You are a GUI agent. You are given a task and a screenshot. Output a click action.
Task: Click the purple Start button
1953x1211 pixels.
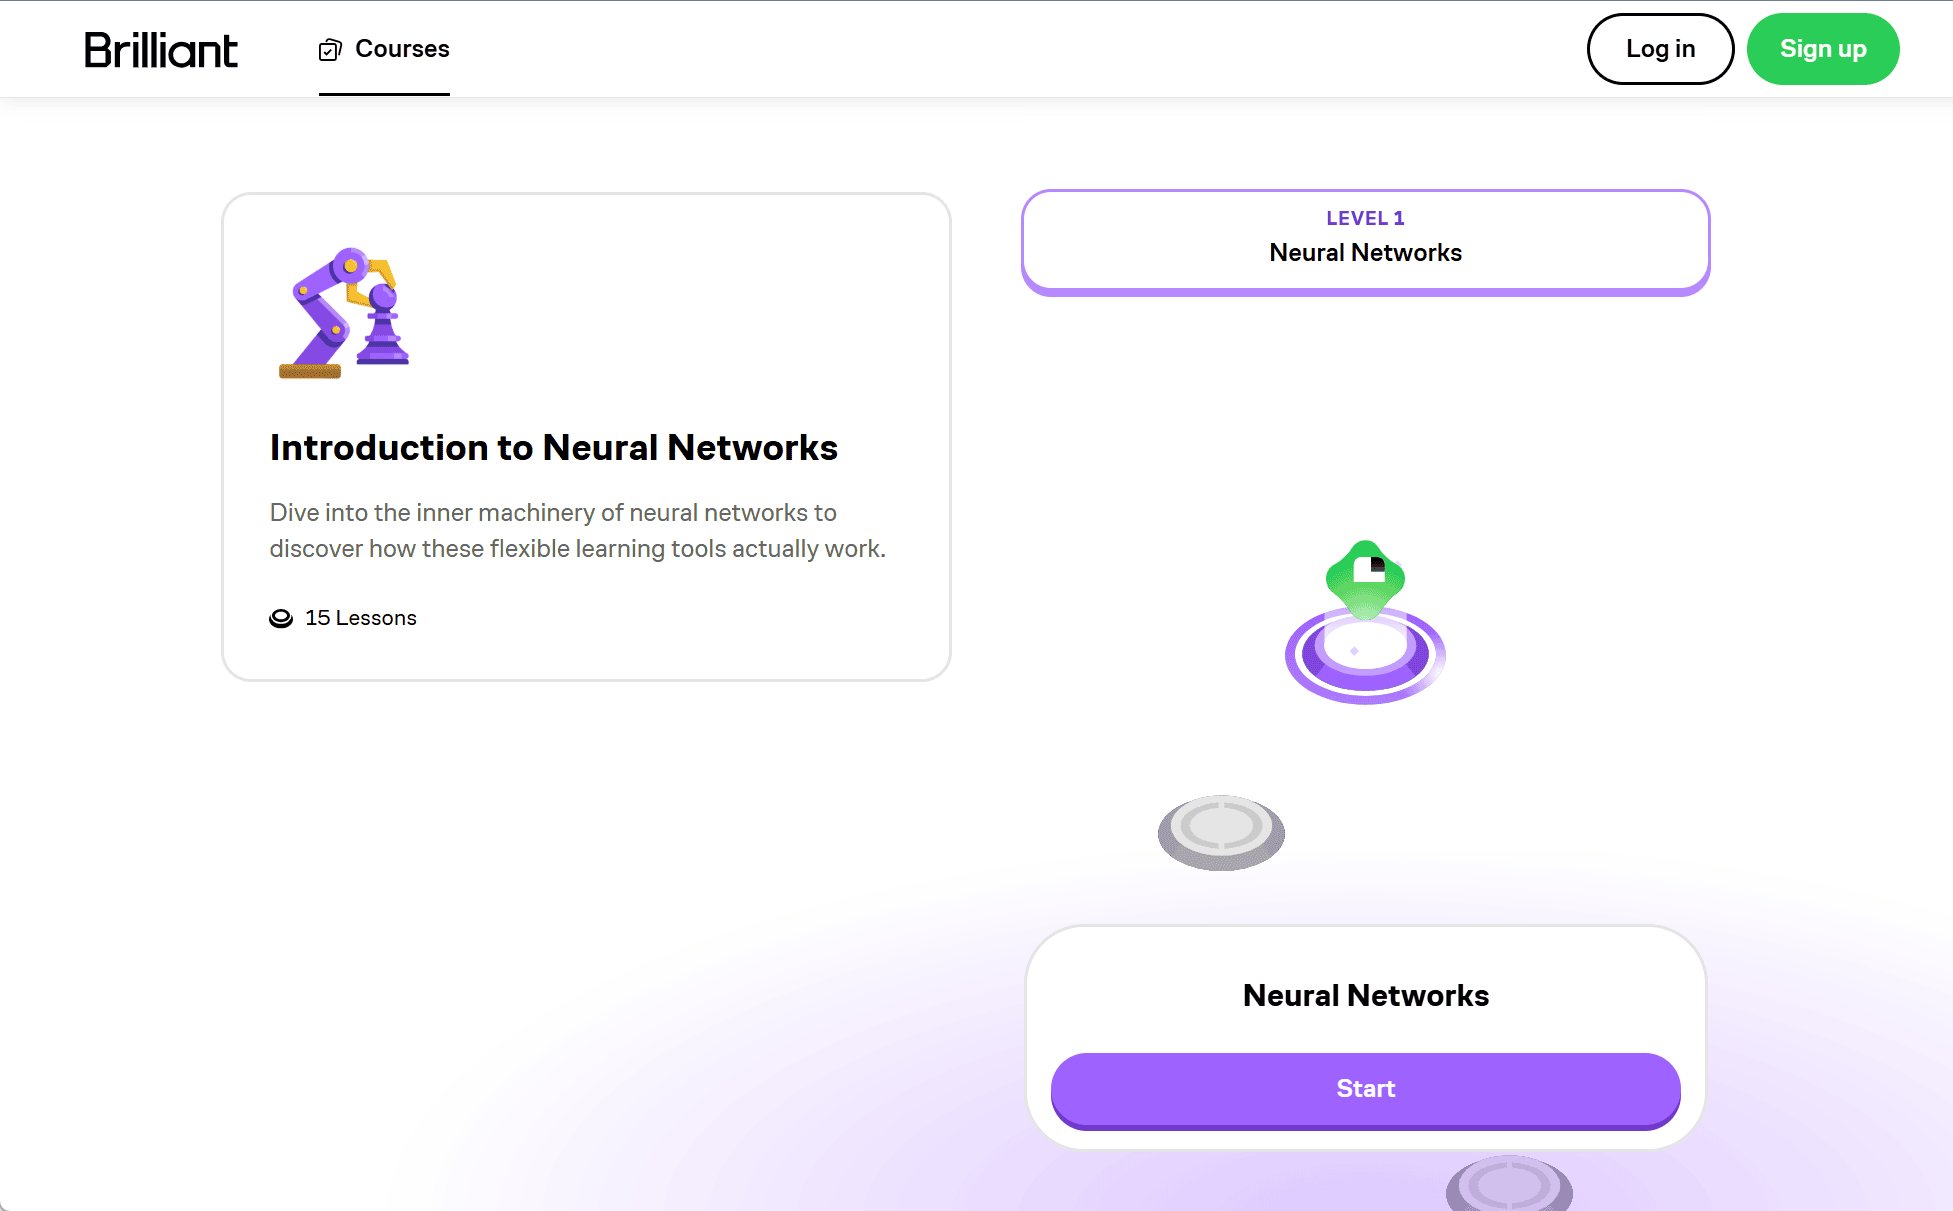(1365, 1090)
